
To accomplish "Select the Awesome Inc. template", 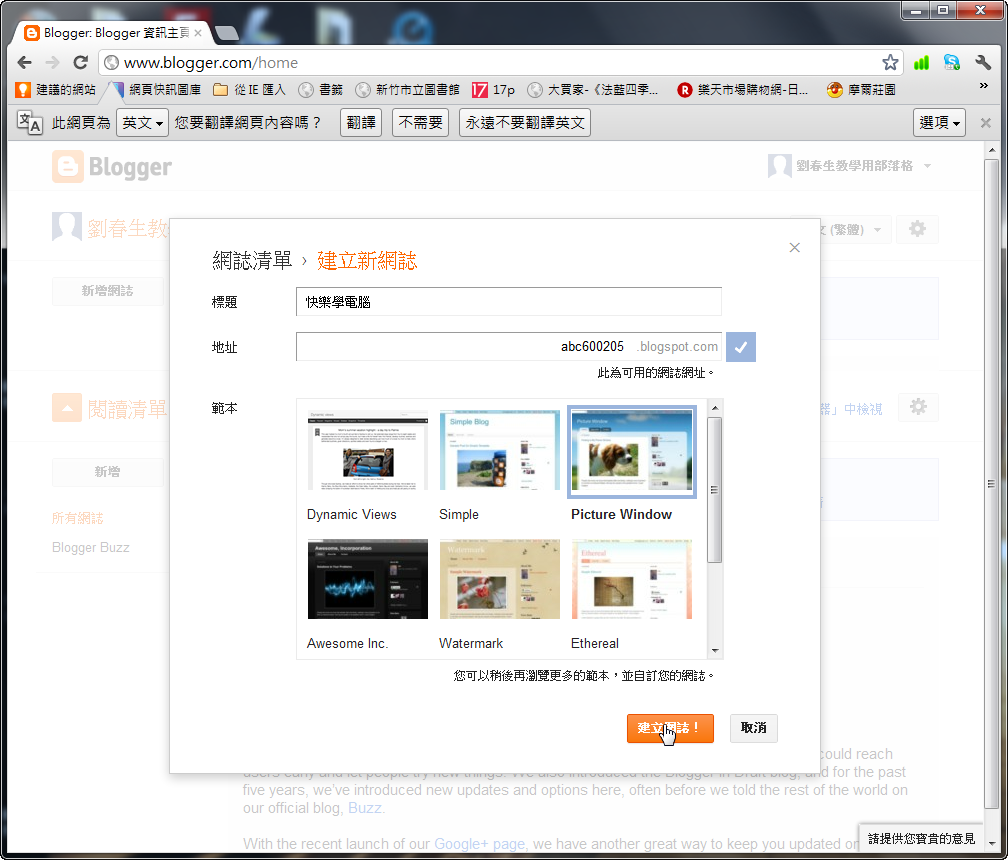I will pyautogui.click(x=367, y=595).
